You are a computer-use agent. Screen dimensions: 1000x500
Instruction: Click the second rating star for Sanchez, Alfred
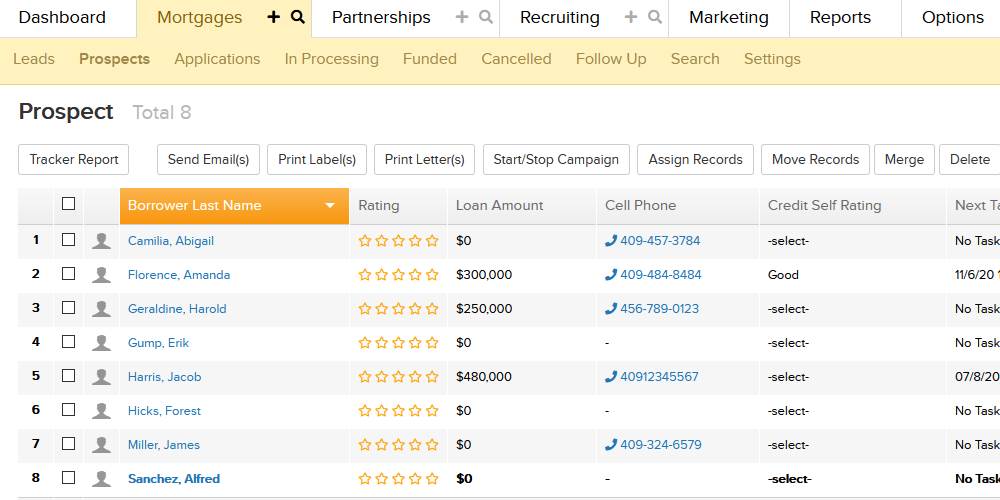(x=381, y=478)
